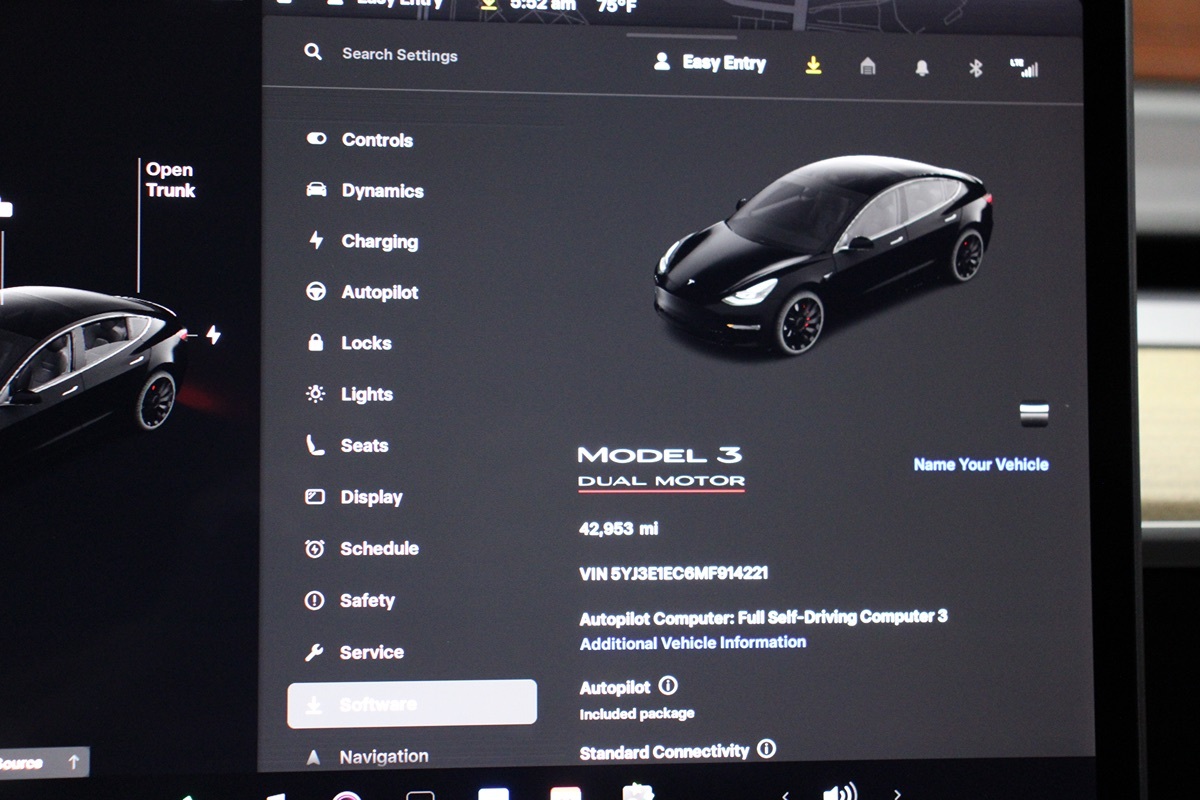The image size is (1200, 800).
Task: Tap the HomeLink garage icon
Action: [x=868, y=66]
